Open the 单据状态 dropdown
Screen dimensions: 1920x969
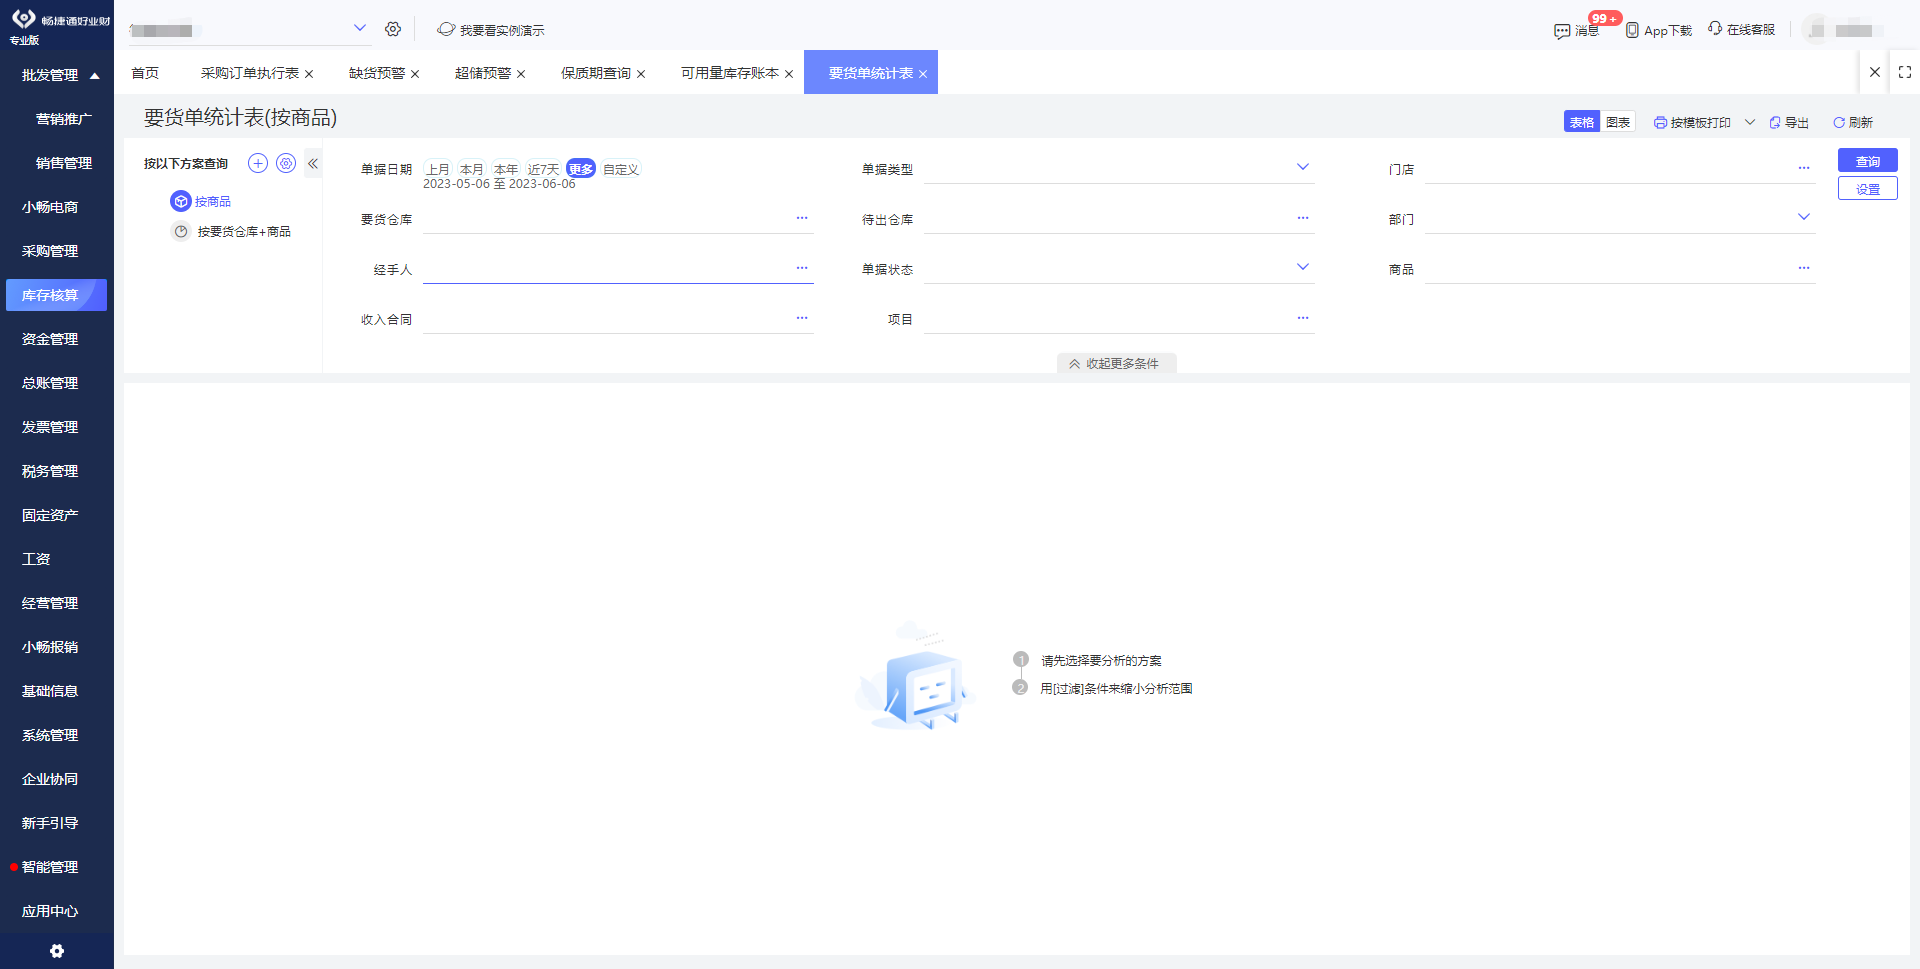coord(1303,267)
